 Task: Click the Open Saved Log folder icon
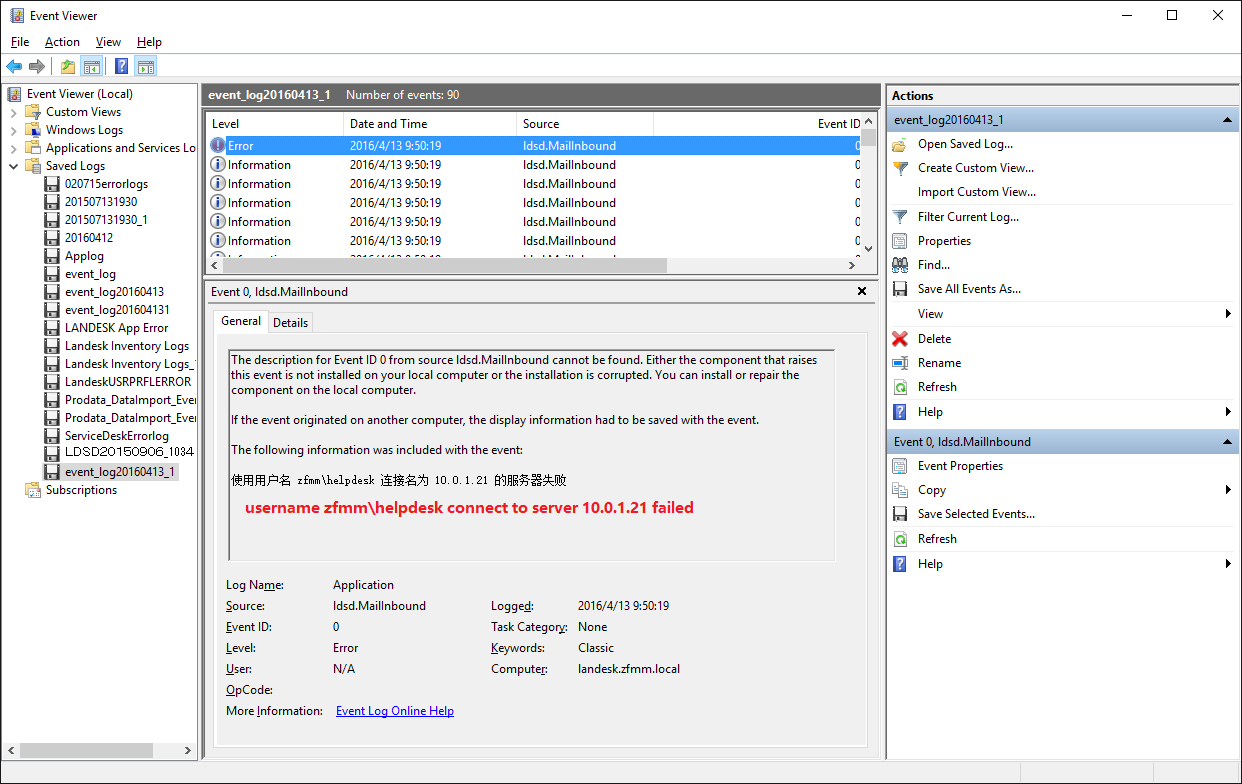click(899, 144)
